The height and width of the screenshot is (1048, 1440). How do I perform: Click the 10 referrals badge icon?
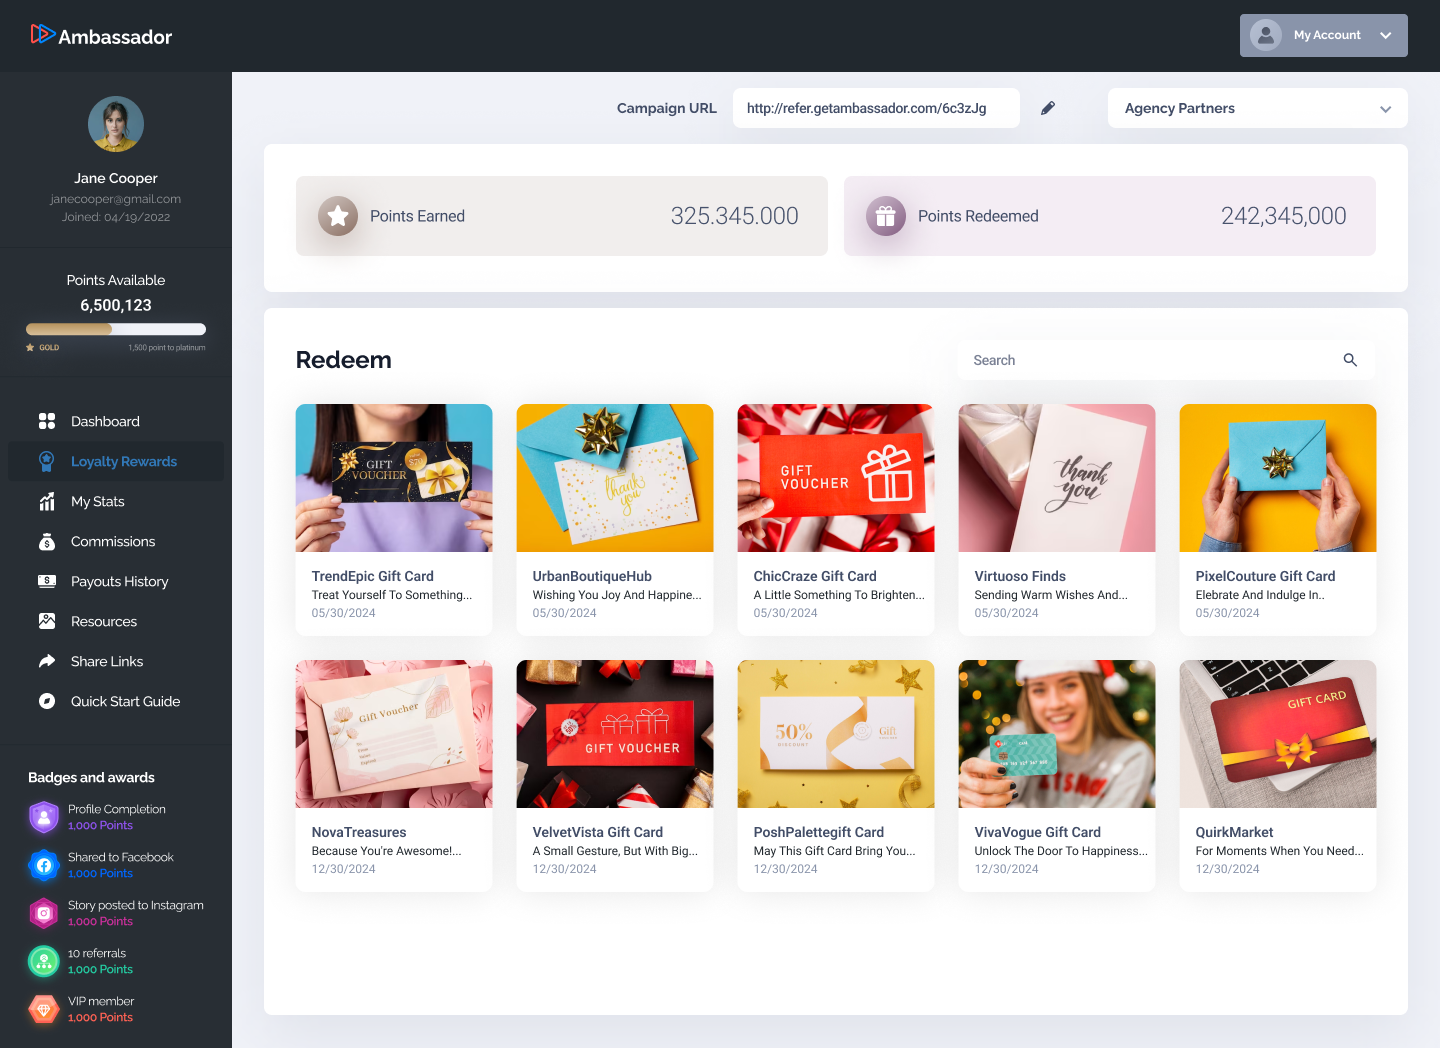click(44, 961)
